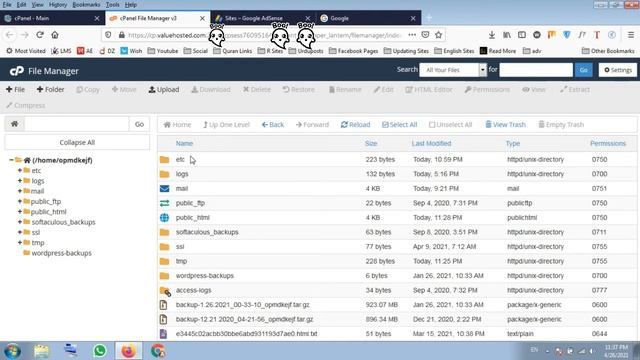Sort files by Last Modified column header

click(x=431, y=143)
